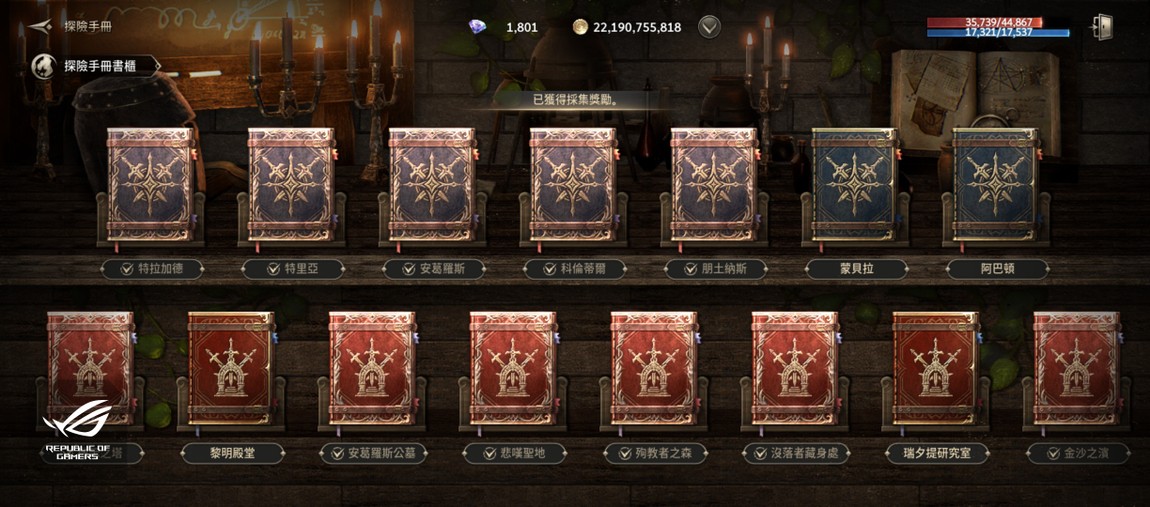Toggle the 安葛羅斯 checkmark label

click(x=433, y=269)
